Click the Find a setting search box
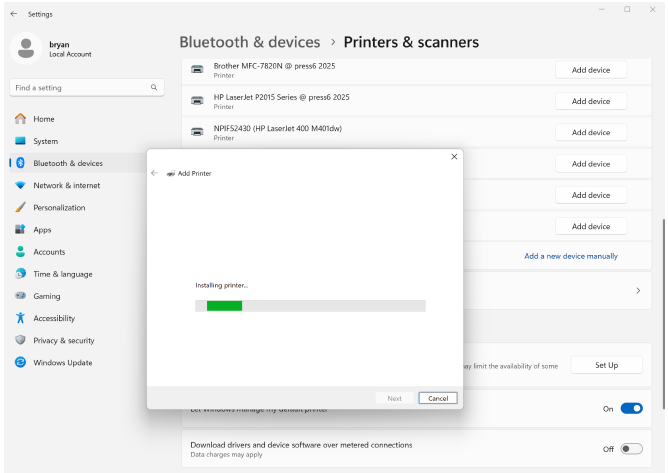 [86, 87]
